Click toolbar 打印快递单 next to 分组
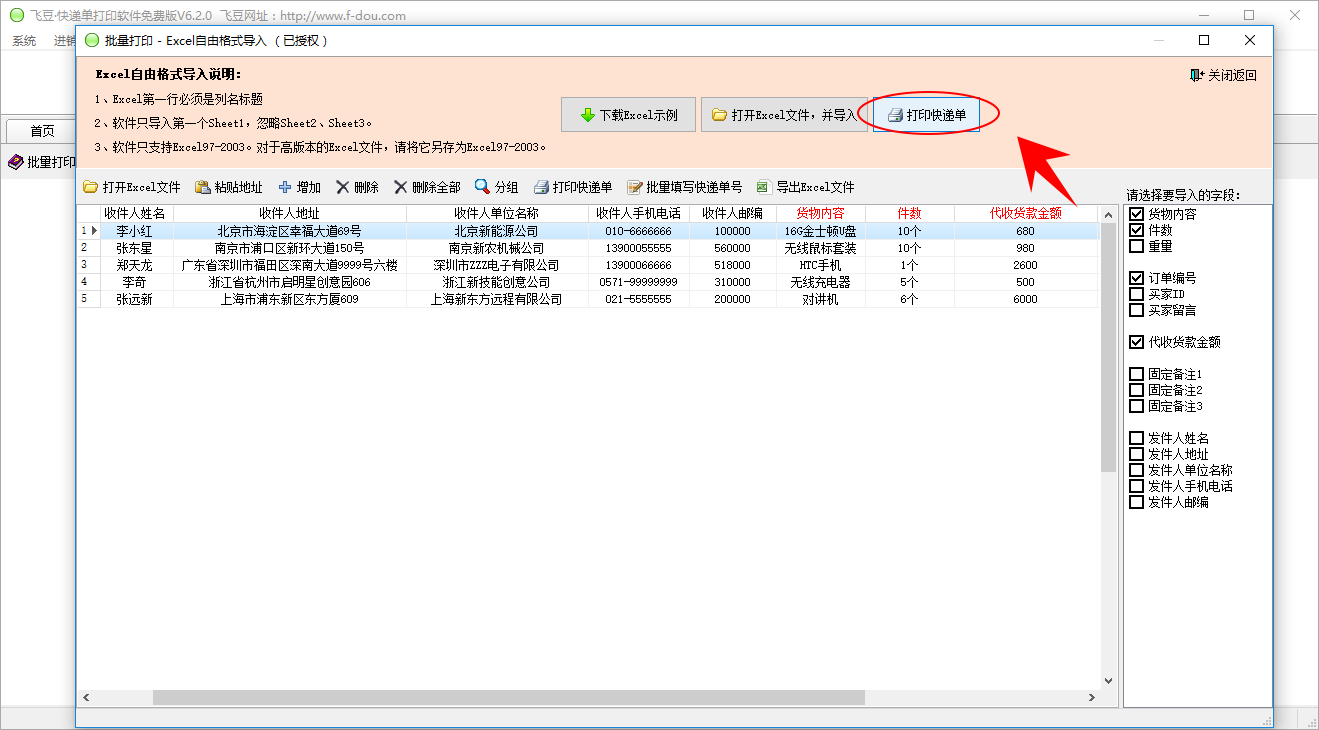Image resolution: width=1319 pixels, height=730 pixels. [x=573, y=187]
